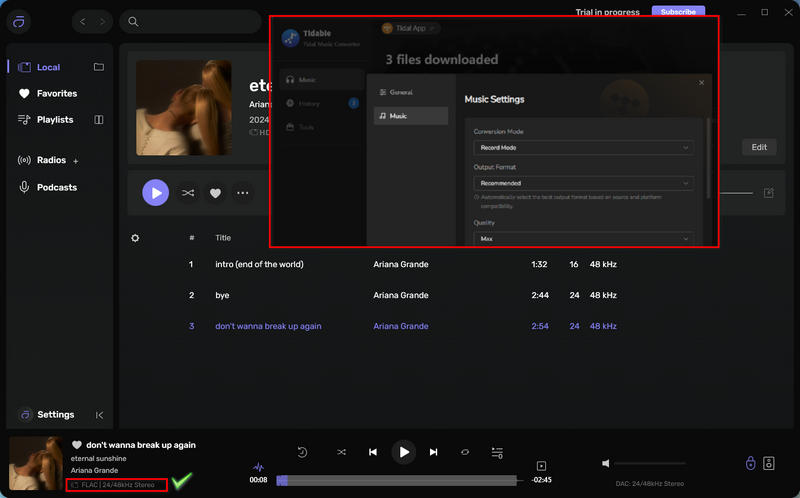Click the waveform icon above elapsed time
Screen dimensions: 800x498
259,467
